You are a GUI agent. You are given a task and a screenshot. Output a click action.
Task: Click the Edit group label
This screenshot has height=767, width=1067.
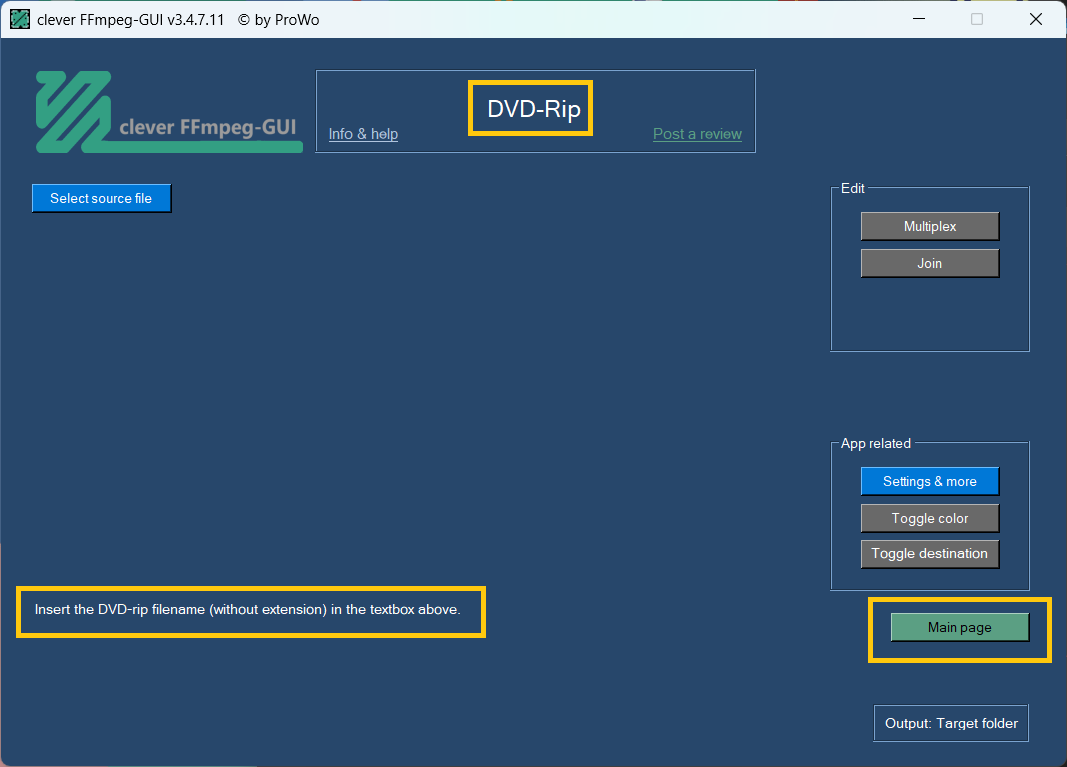(853, 189)
